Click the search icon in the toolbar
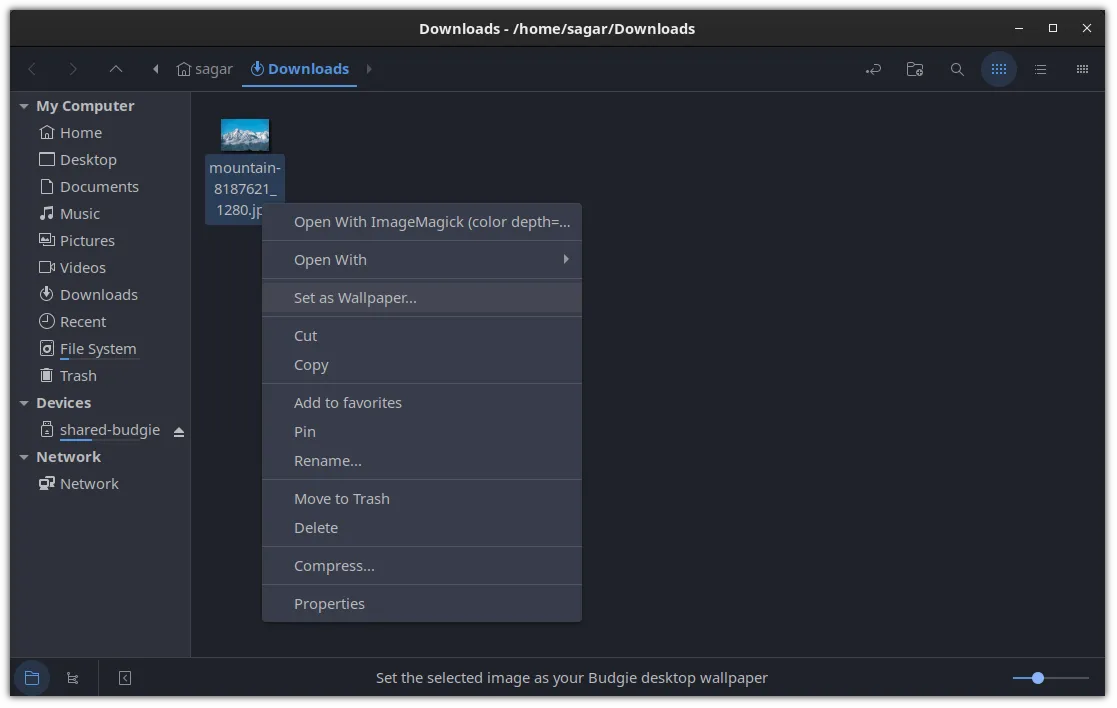Screen dimensions: 1117x708 point(957,69)
